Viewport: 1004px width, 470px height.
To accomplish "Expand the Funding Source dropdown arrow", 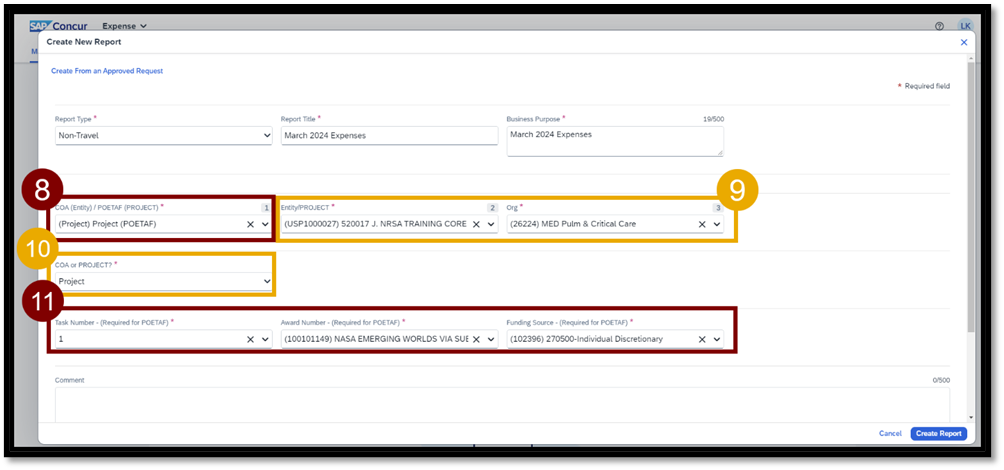I will 716,339.
